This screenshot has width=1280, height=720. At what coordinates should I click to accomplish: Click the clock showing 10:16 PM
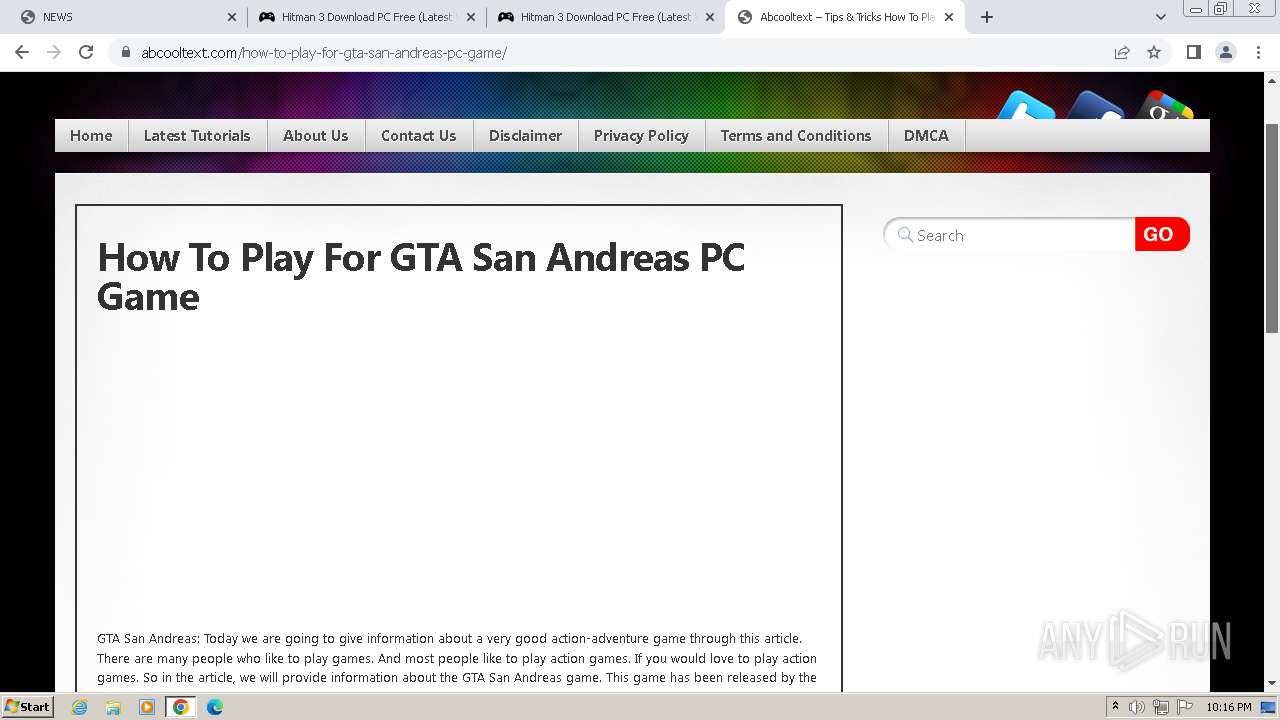pos(1229,707)
